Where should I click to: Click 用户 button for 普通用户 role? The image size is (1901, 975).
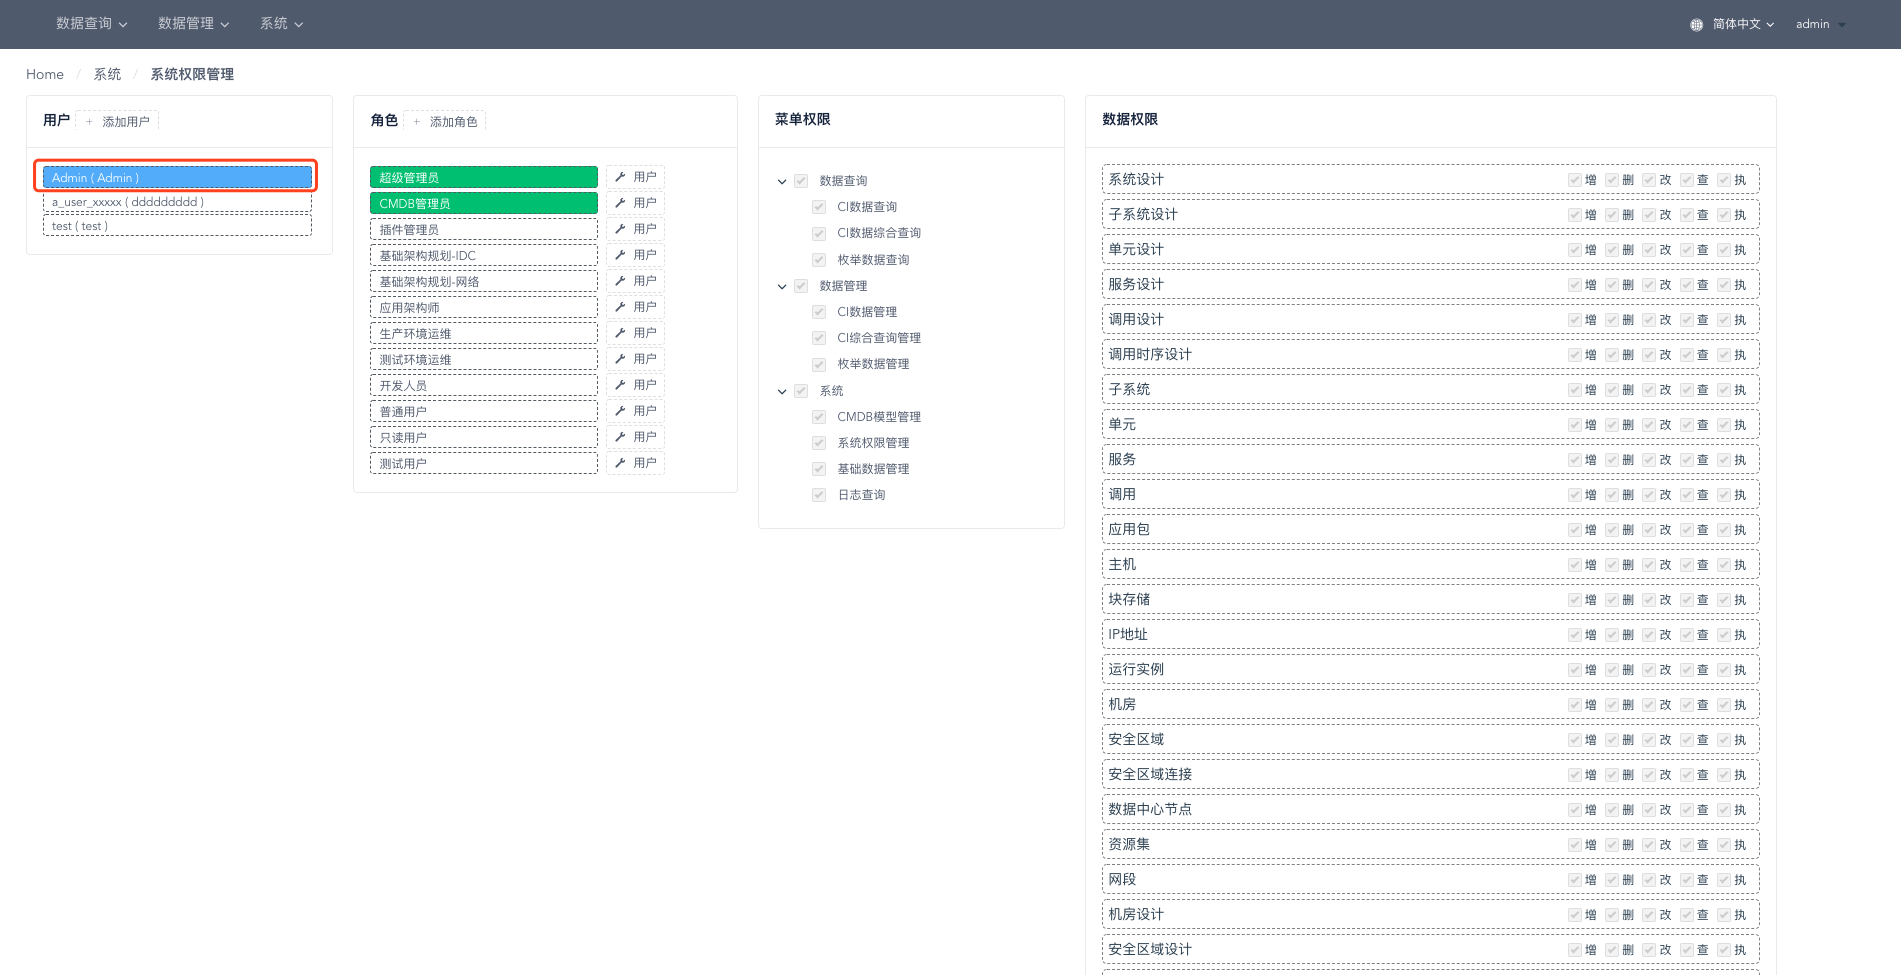point(635,411)
